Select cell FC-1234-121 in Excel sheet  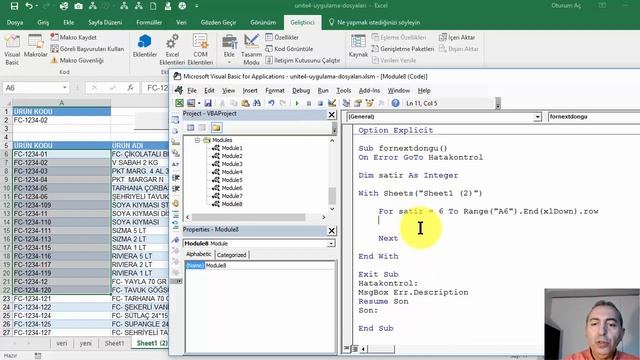(61, 299)
